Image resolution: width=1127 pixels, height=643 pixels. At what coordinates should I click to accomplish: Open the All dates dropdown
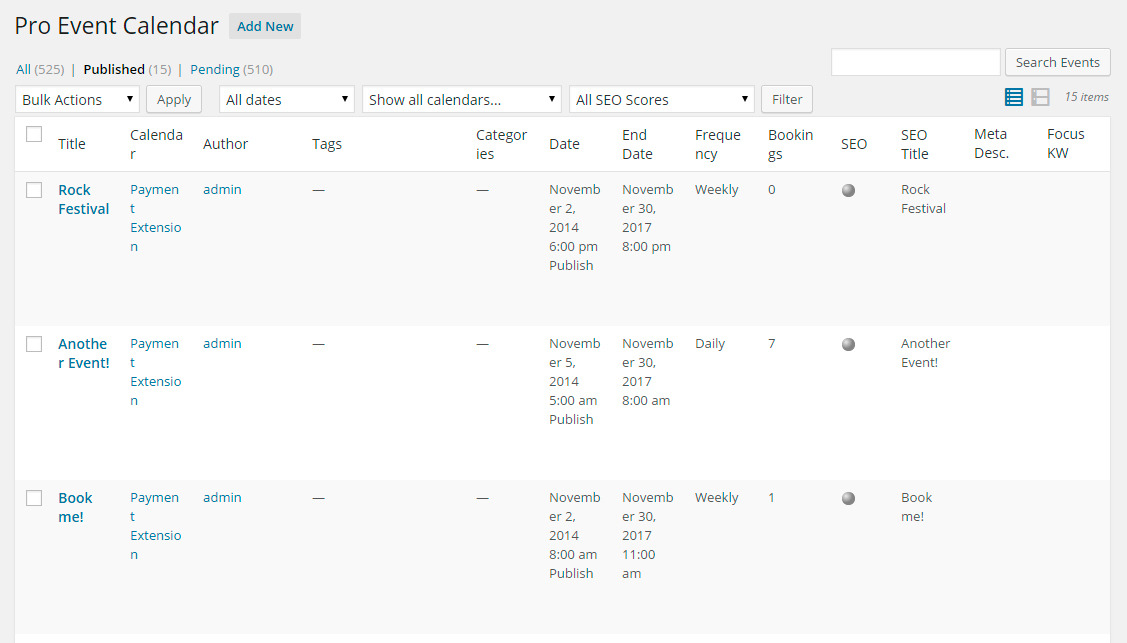pyautogui.click(x=286, y=99)
